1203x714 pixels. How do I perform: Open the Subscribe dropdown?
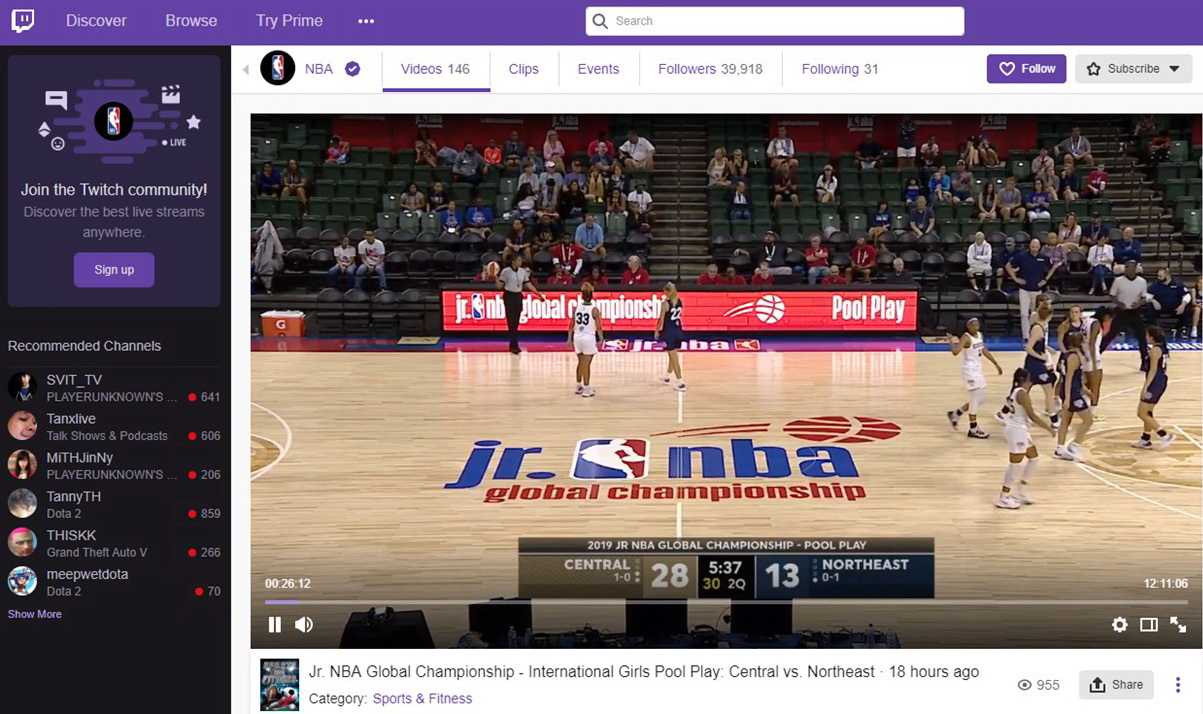tap(1133, 69)
